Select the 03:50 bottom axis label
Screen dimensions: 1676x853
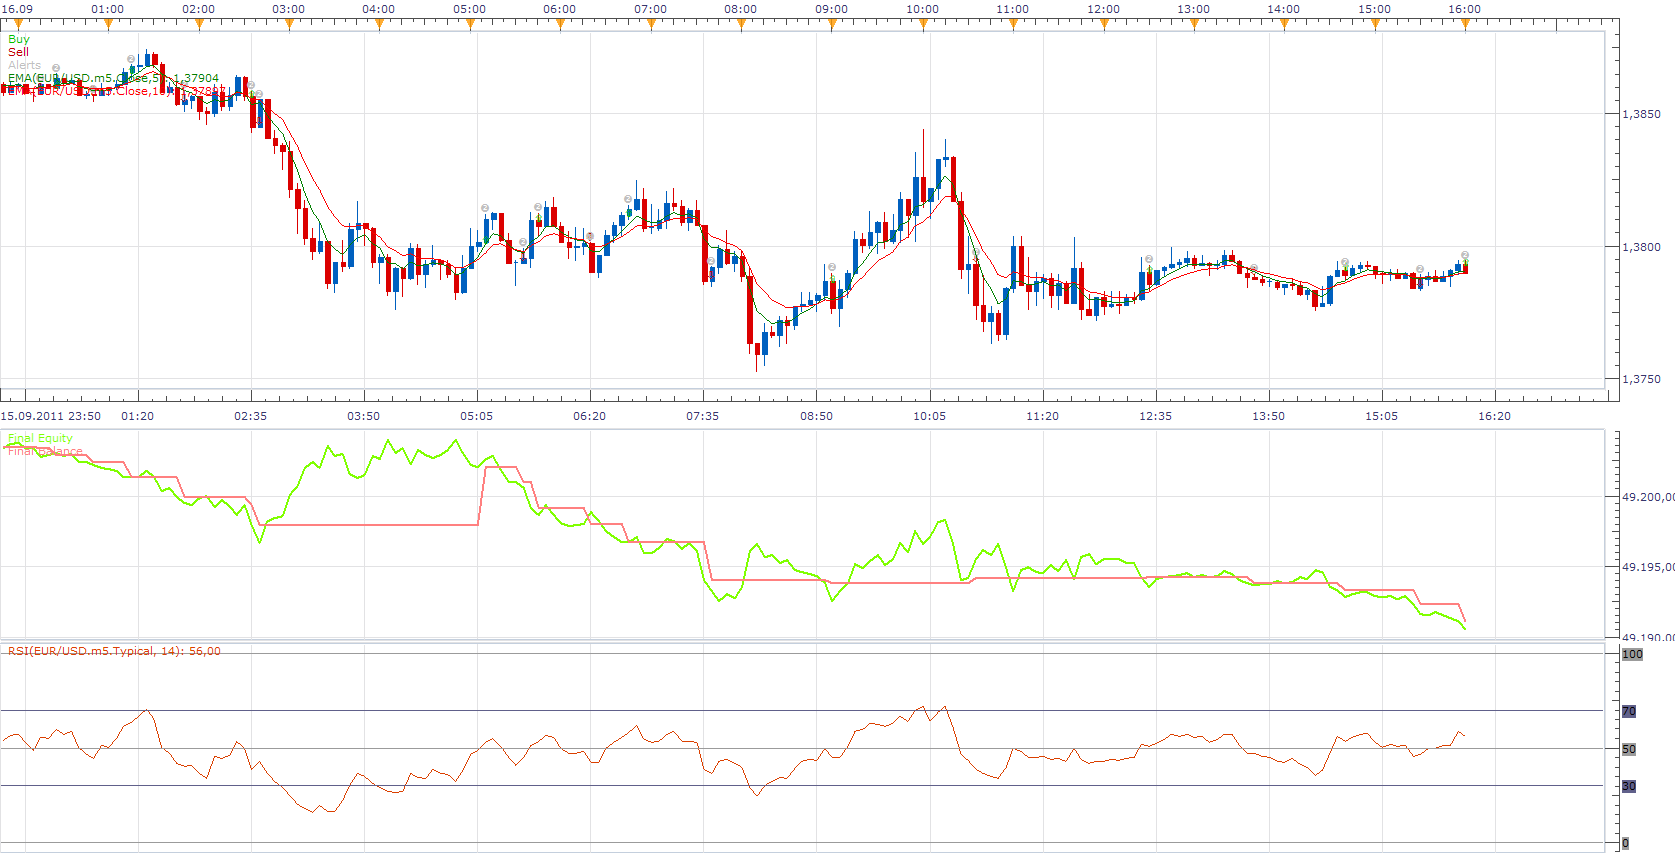coord(364,416)
